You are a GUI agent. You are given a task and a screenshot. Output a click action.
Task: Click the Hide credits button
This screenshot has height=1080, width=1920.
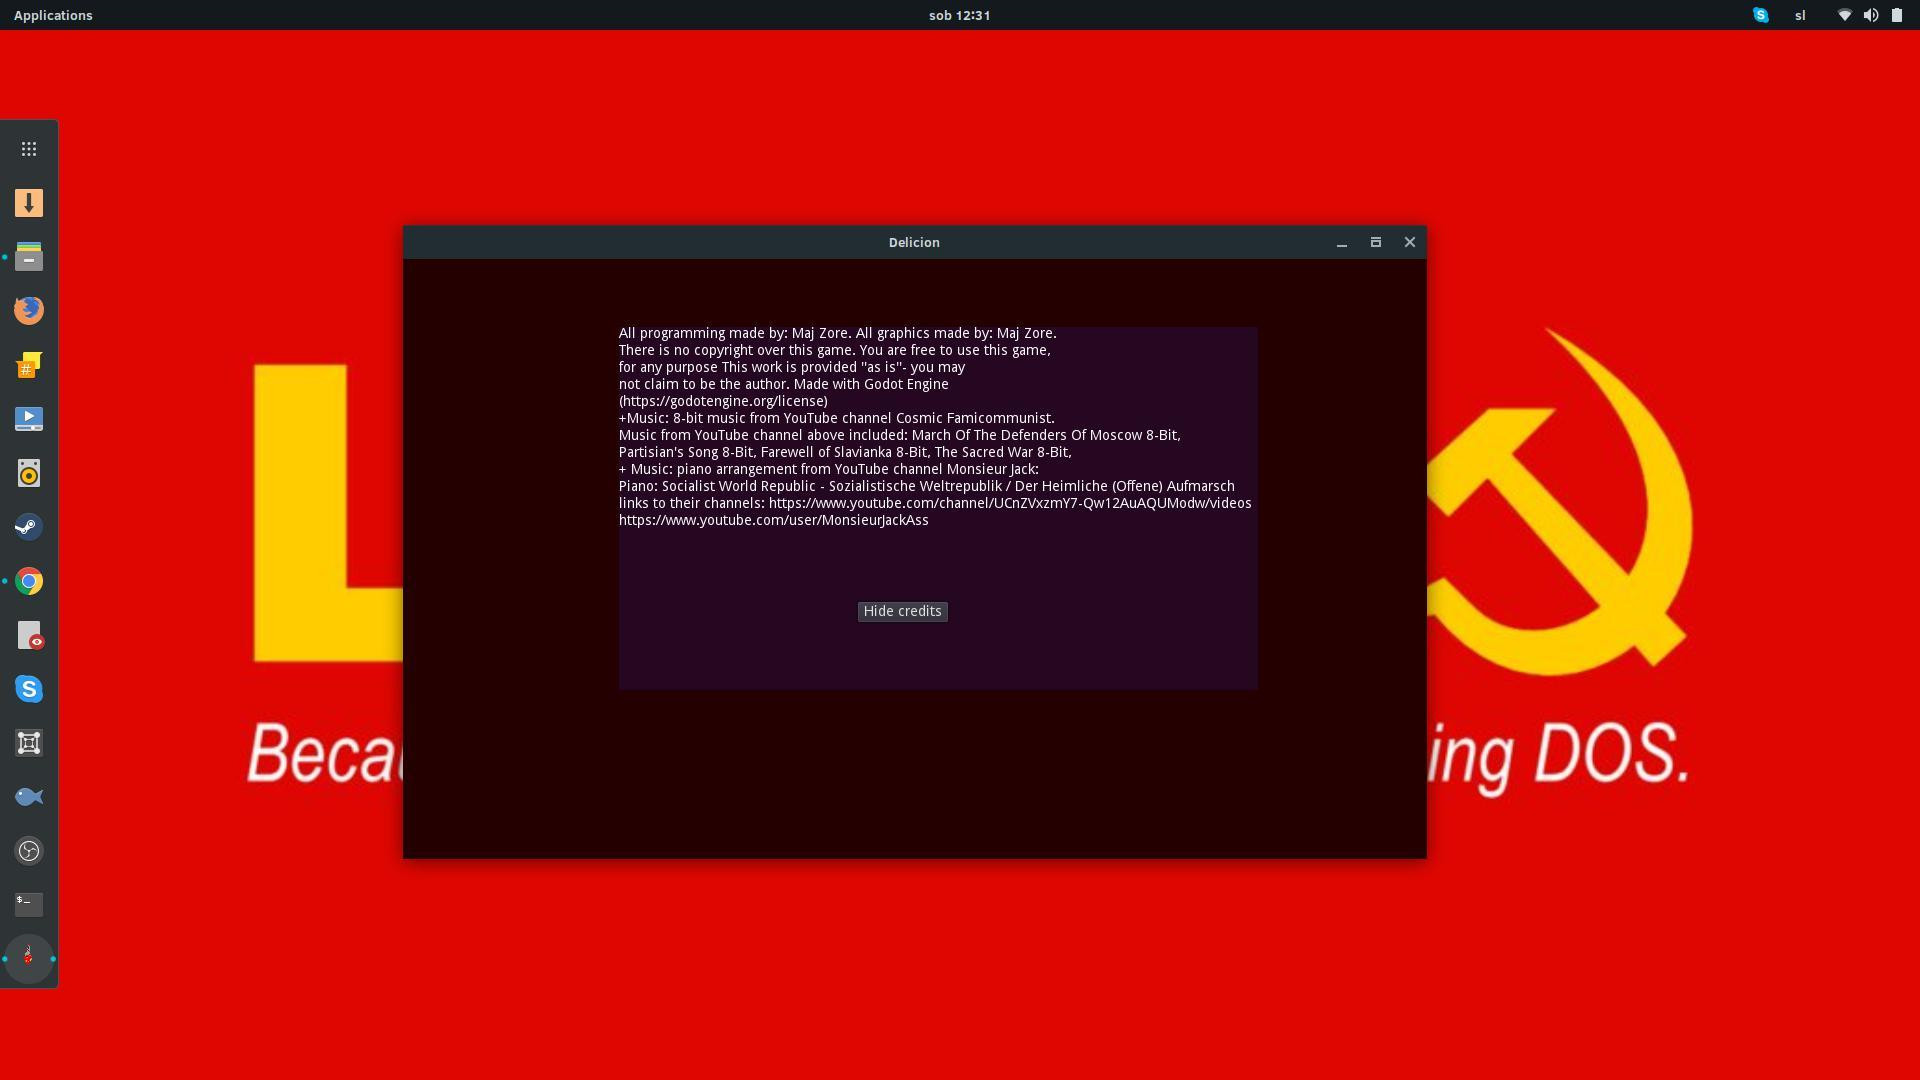coord(902,611)
